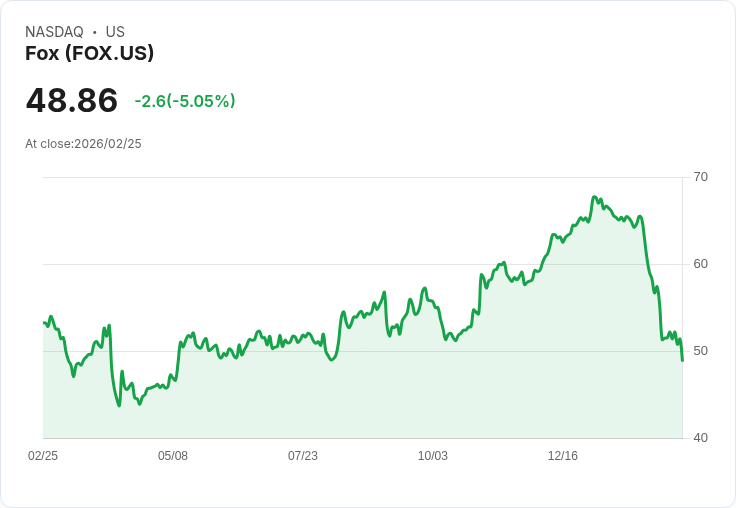The width and height of the screenshot is (736, 508).
Task: Click the At close:2026/02/25 date text
Action: coord(83,144)
